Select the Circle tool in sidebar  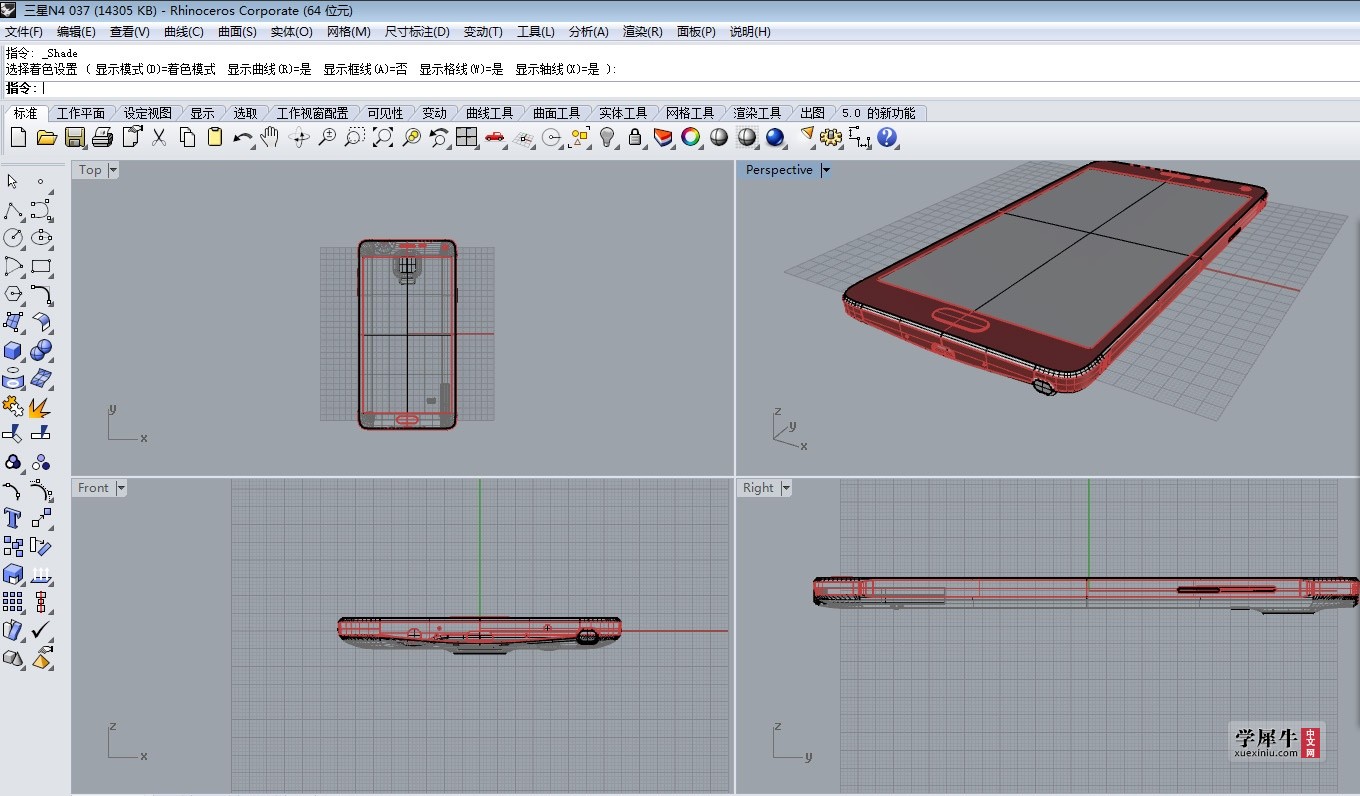pyautogui.click(x=13, y=238)
